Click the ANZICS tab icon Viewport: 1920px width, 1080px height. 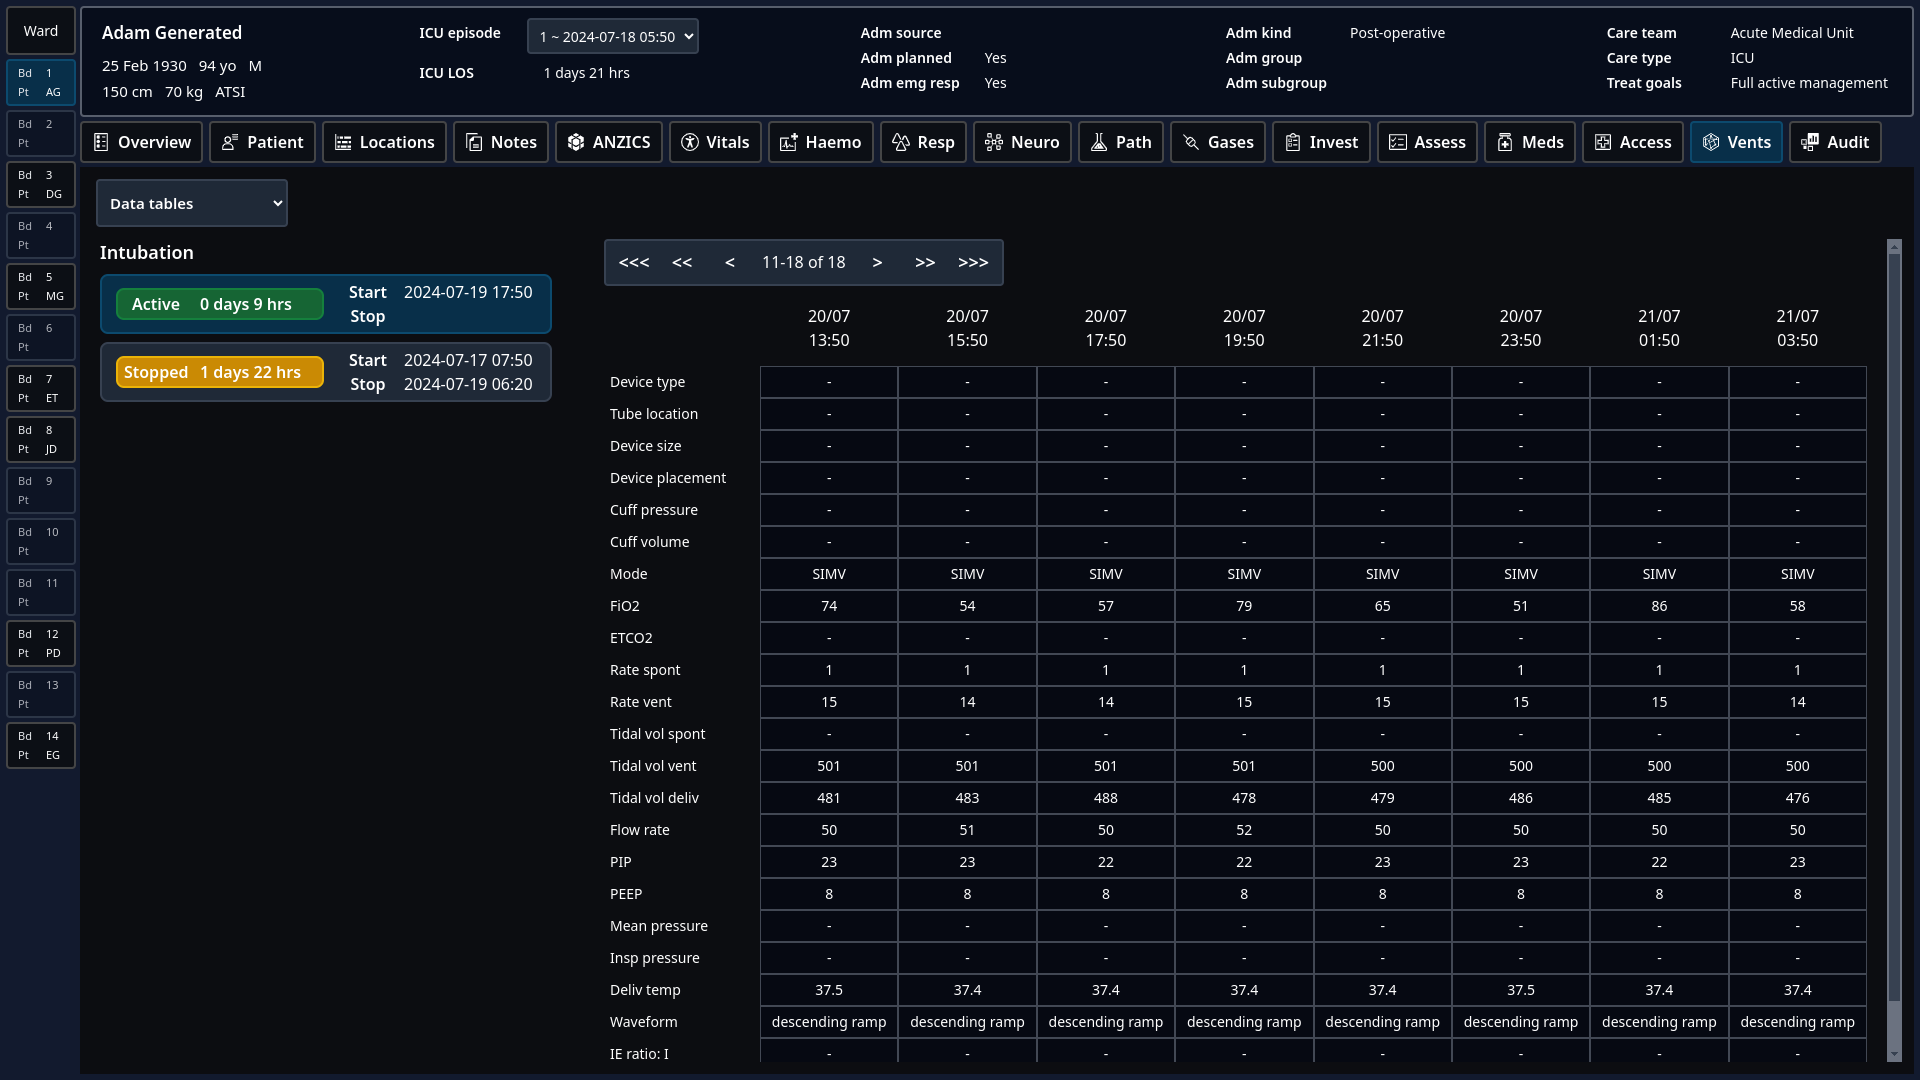pos(576,142)
